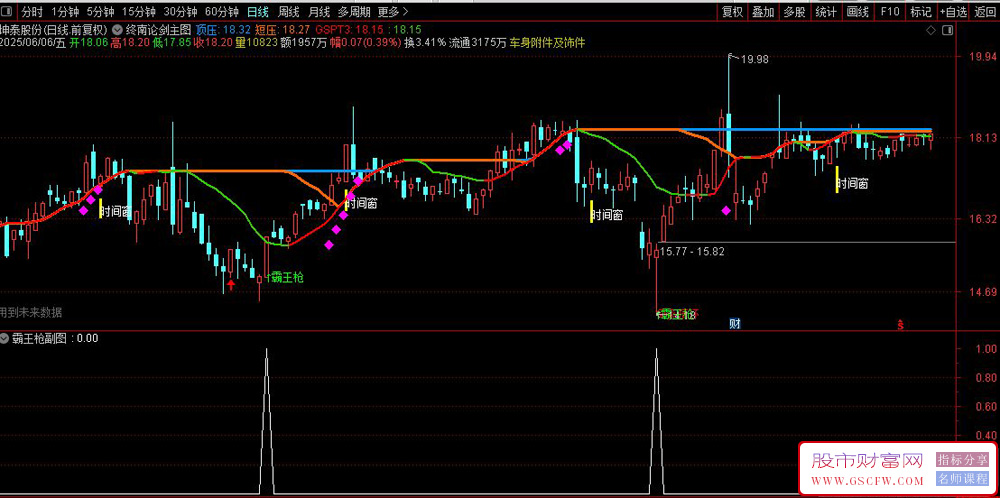
Task: Click the leftmost 时间窗 label
Action: pyautogui.click(x=116, y=211)
